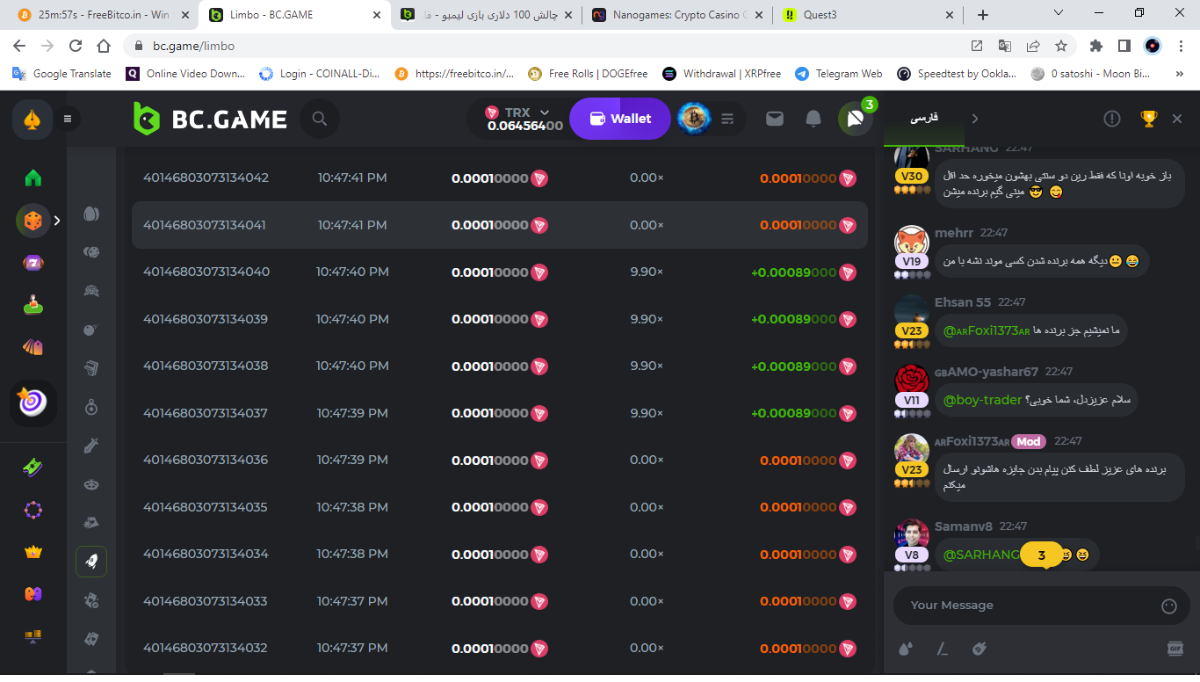Click the purple Wallet button
This screenshot has width=1200, height=682.
click(x=620, y=119)
